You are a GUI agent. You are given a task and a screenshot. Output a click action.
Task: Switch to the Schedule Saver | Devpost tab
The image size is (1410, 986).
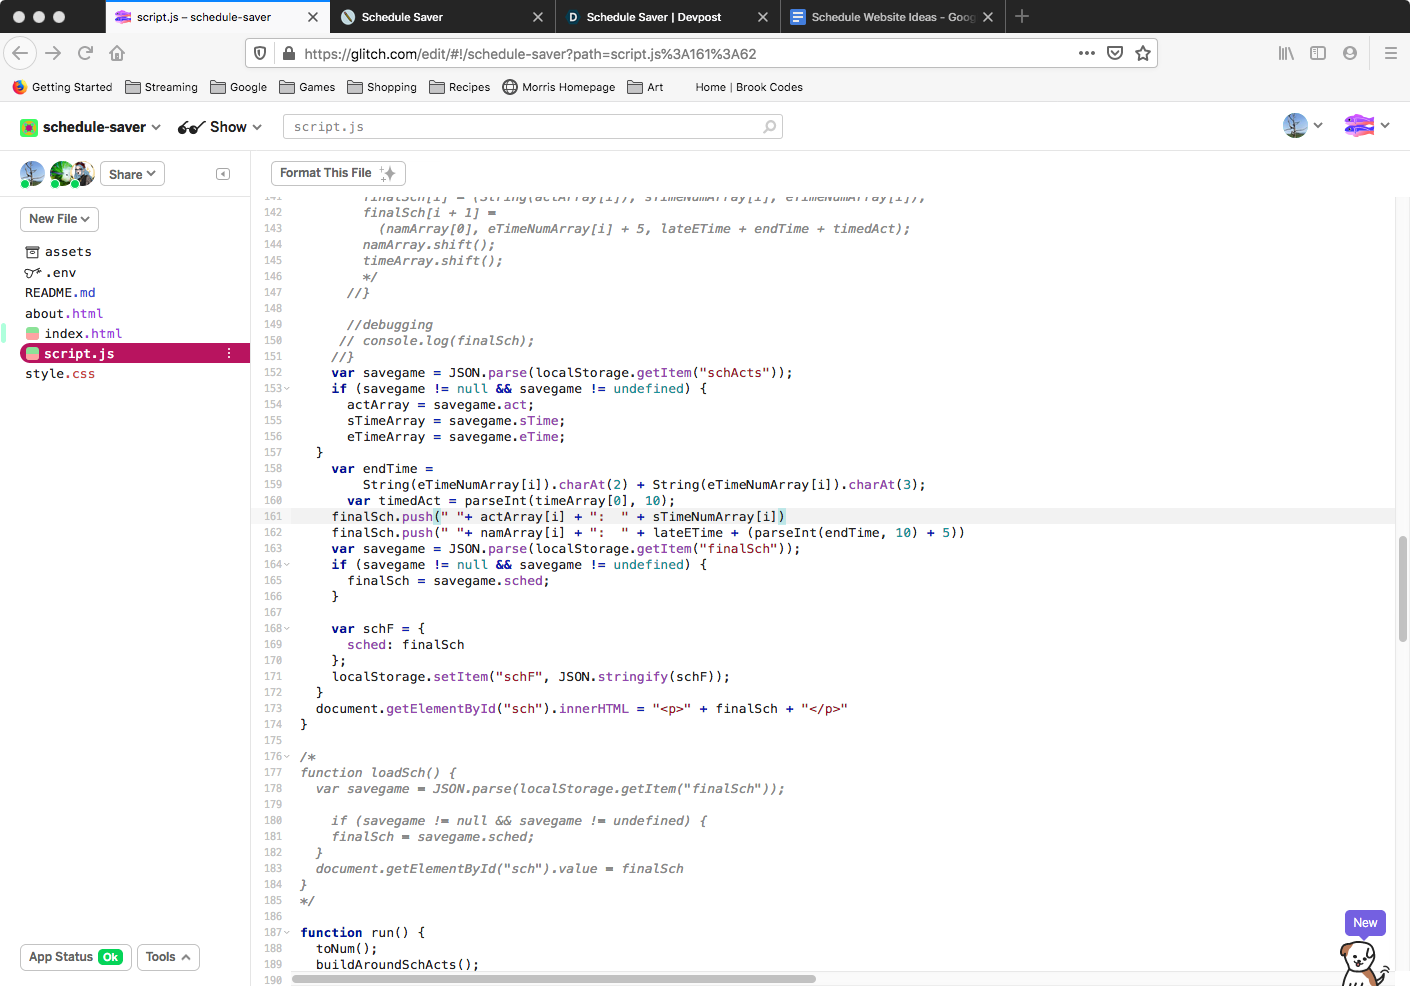653,17
